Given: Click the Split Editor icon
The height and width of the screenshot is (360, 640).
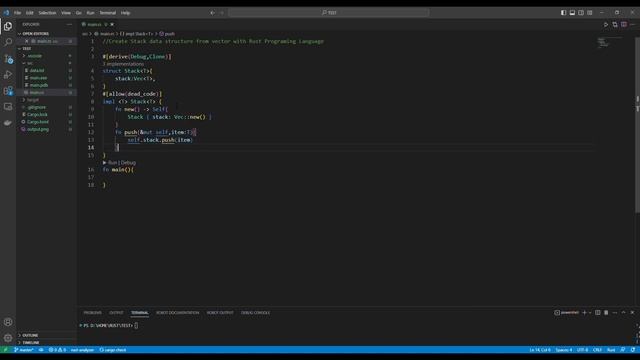Looking at the screenshot, I should click(624, 24).
